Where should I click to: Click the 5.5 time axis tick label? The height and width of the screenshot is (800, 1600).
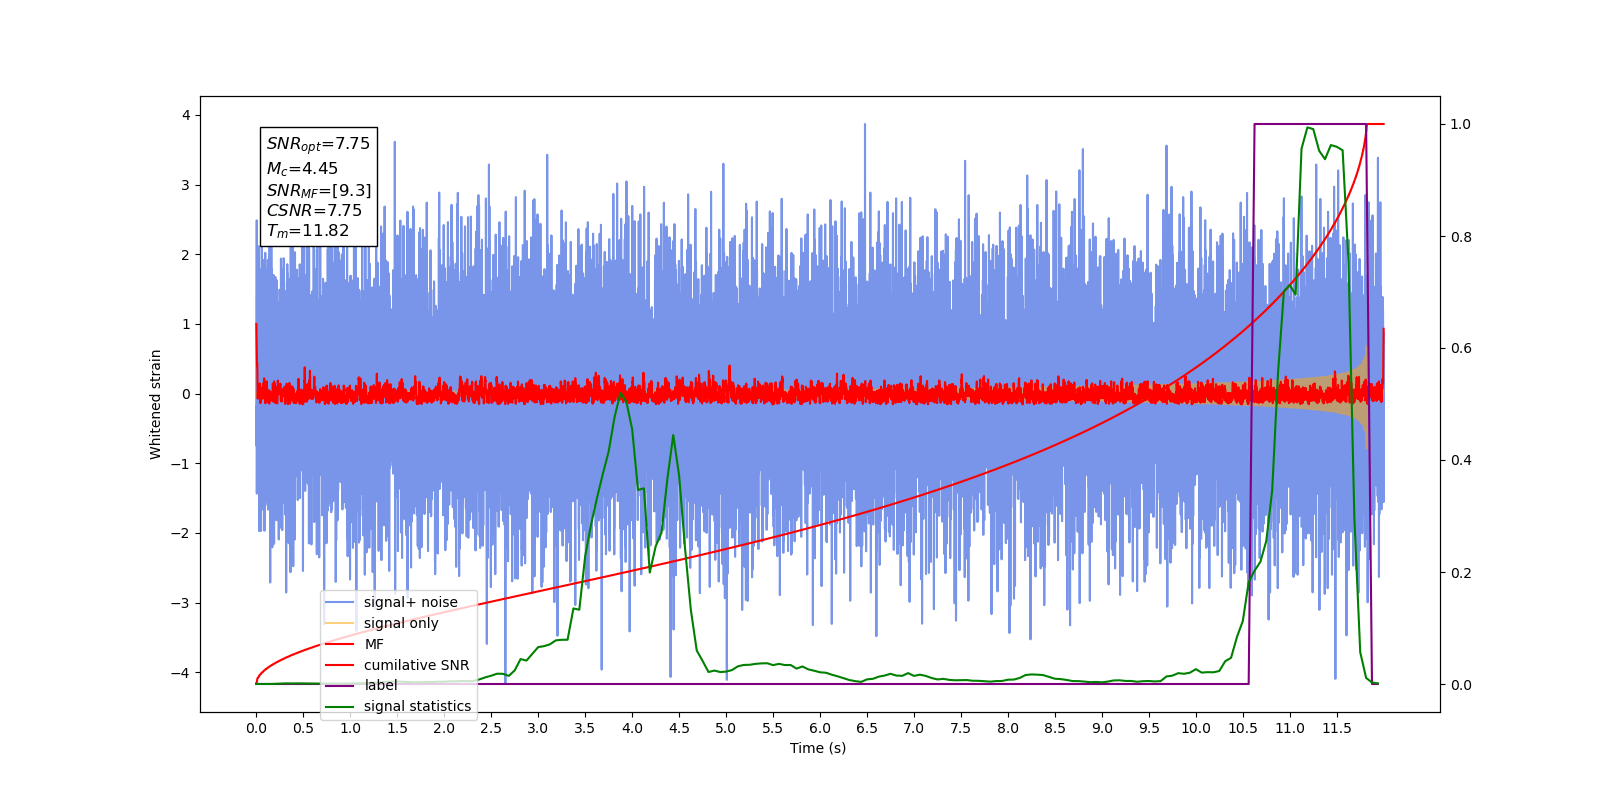(773, 728)
